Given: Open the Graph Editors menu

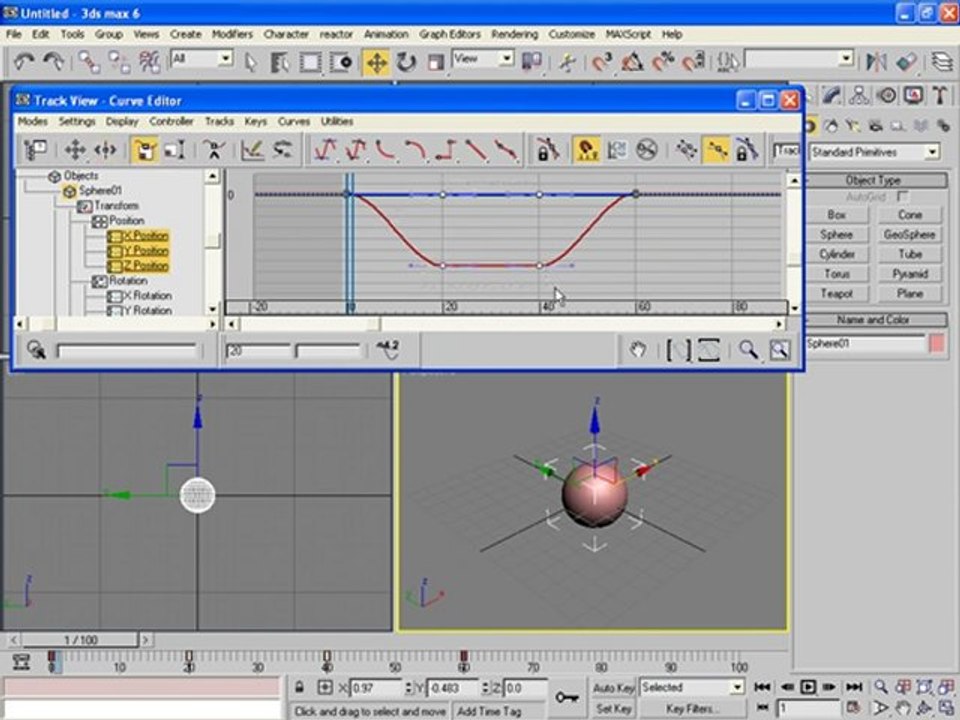Looking at the screenshot, I should [450, 34].
